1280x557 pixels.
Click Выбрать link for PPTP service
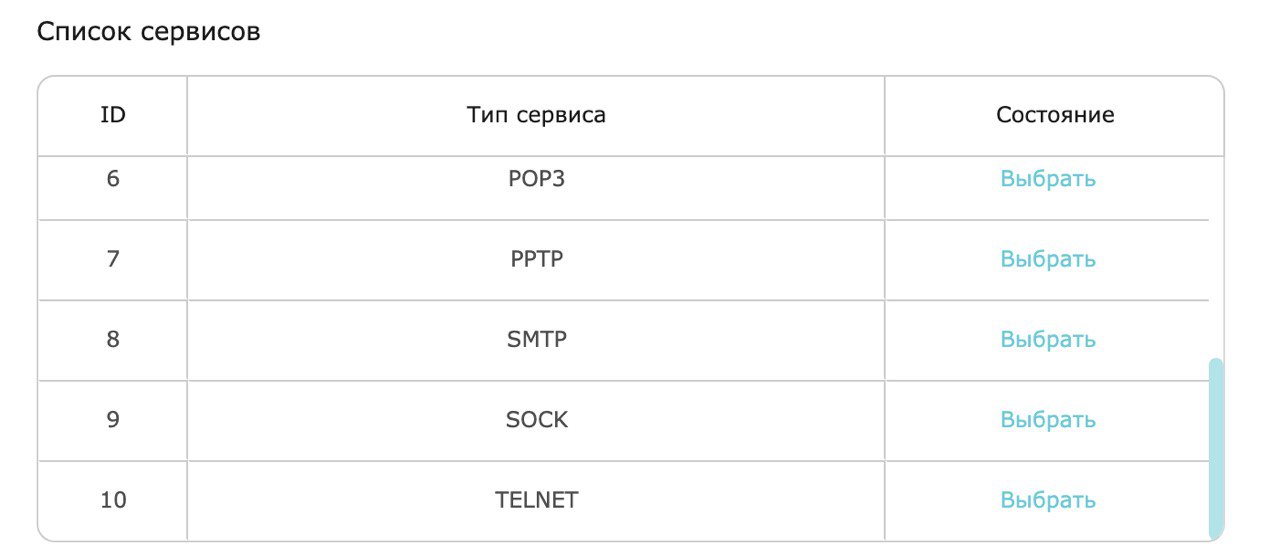pyautogui.click(x=1048, y=259)
